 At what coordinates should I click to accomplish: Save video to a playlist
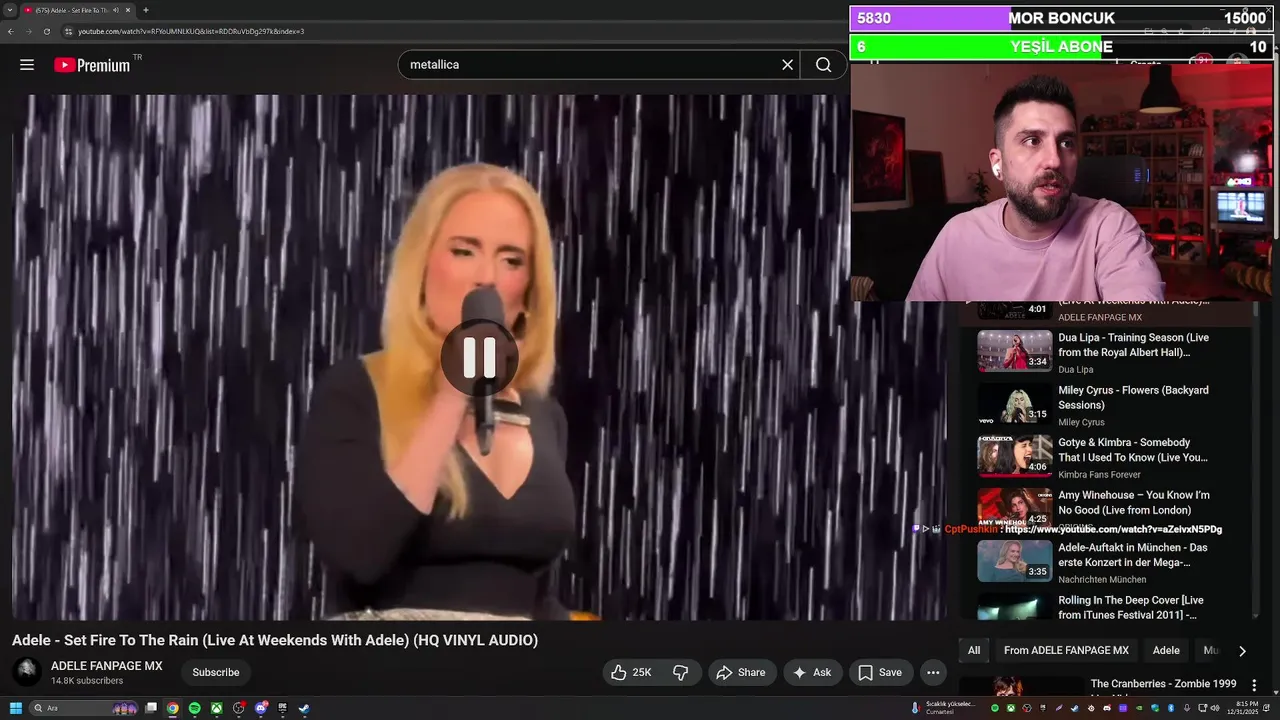pos(879,673)
